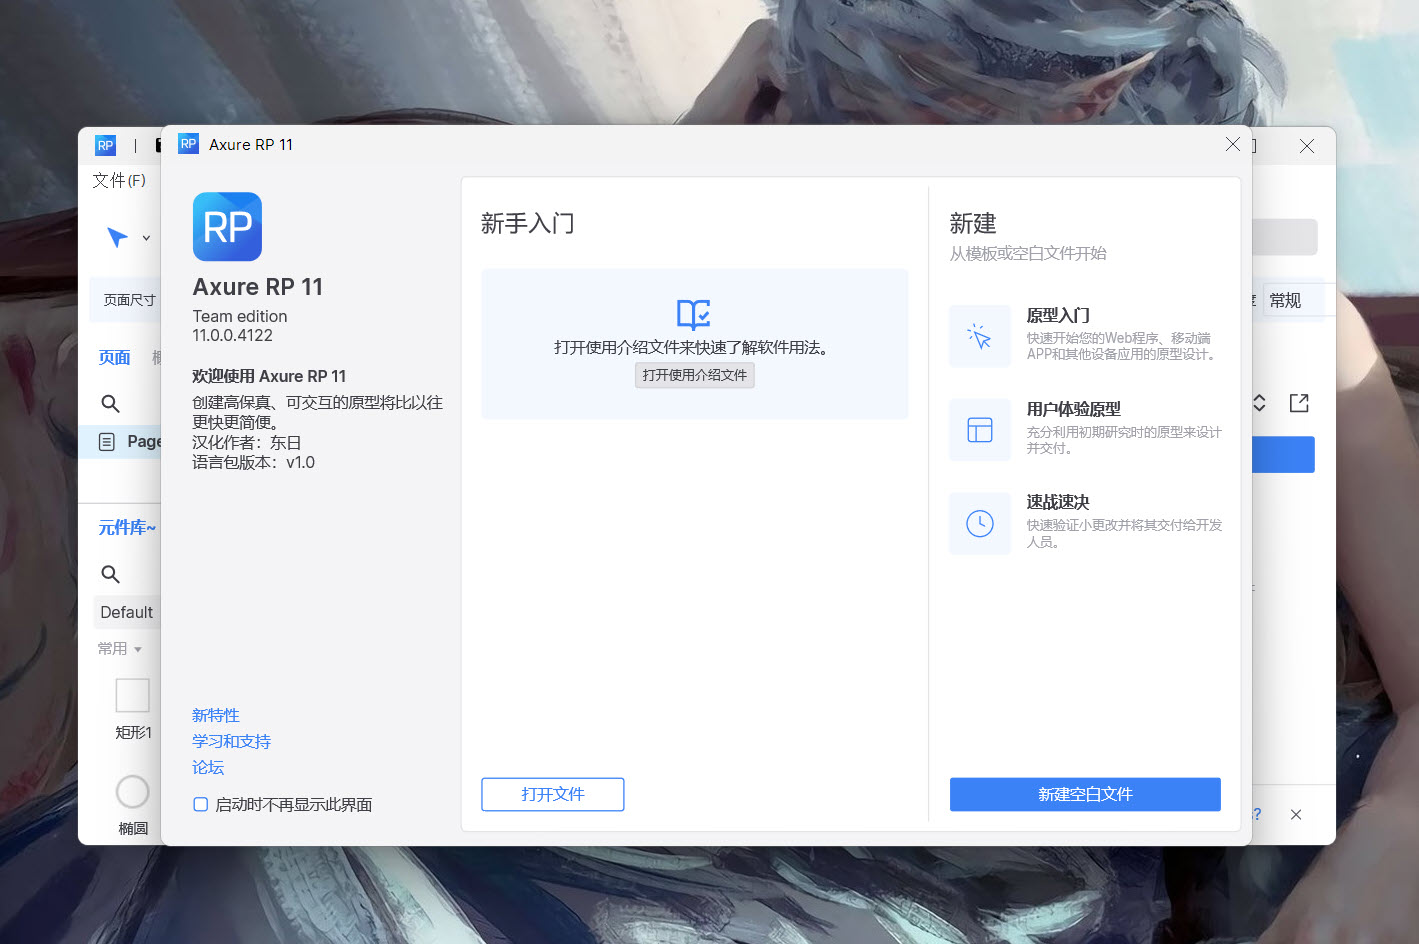Open the 文件(F) menu
Viewport: 1419px width, 944px height.
119,180
